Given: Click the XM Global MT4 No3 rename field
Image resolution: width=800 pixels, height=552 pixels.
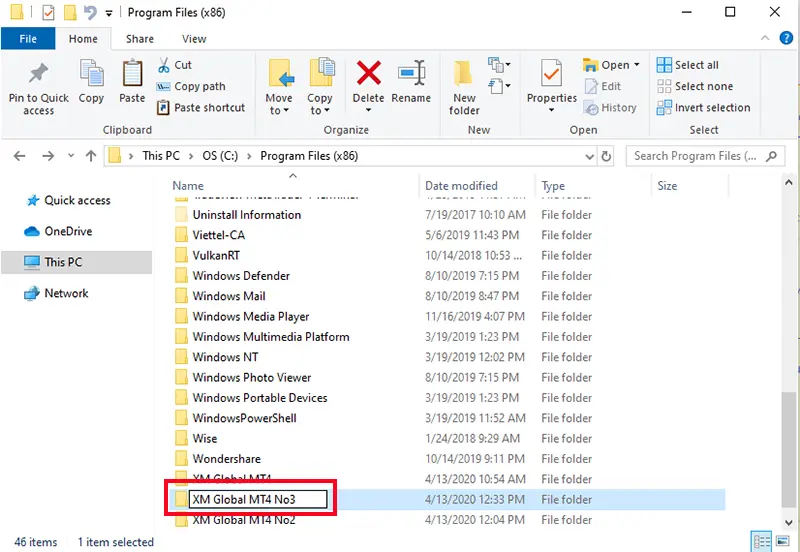Looking at the screenshot, I should click(258, 499).
